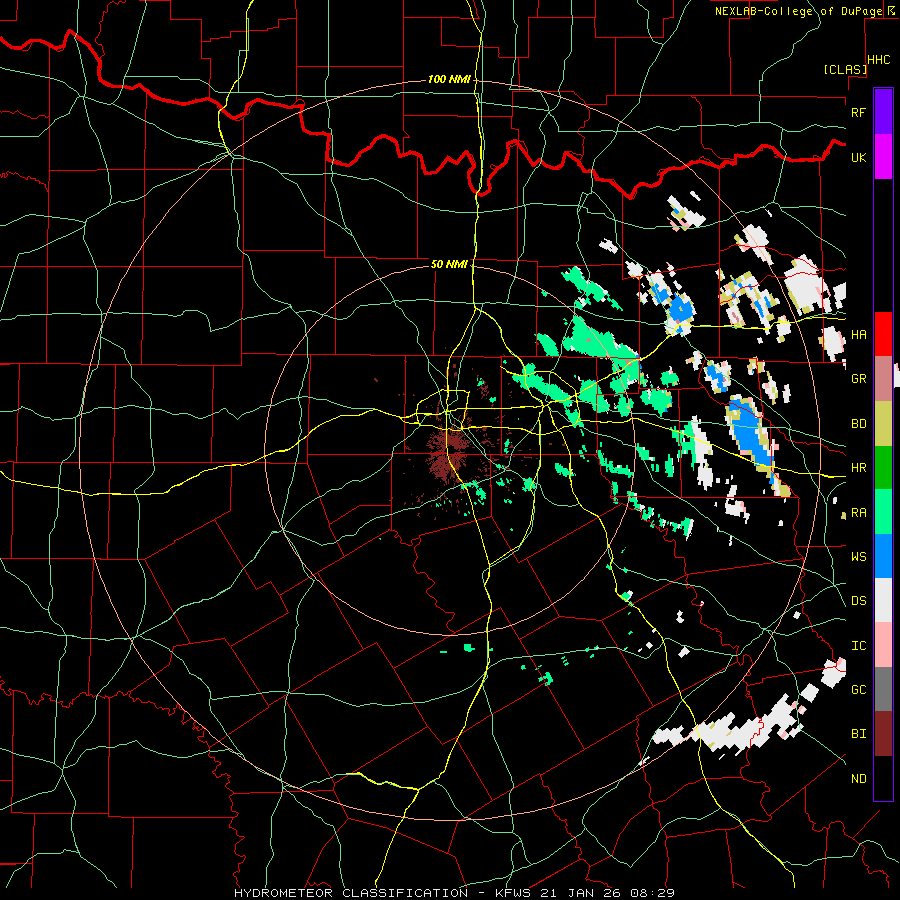Viewport: 900px width, 900px height.
Task: Pick the light green RA legend swatch
Action: (x=883, y=512)
